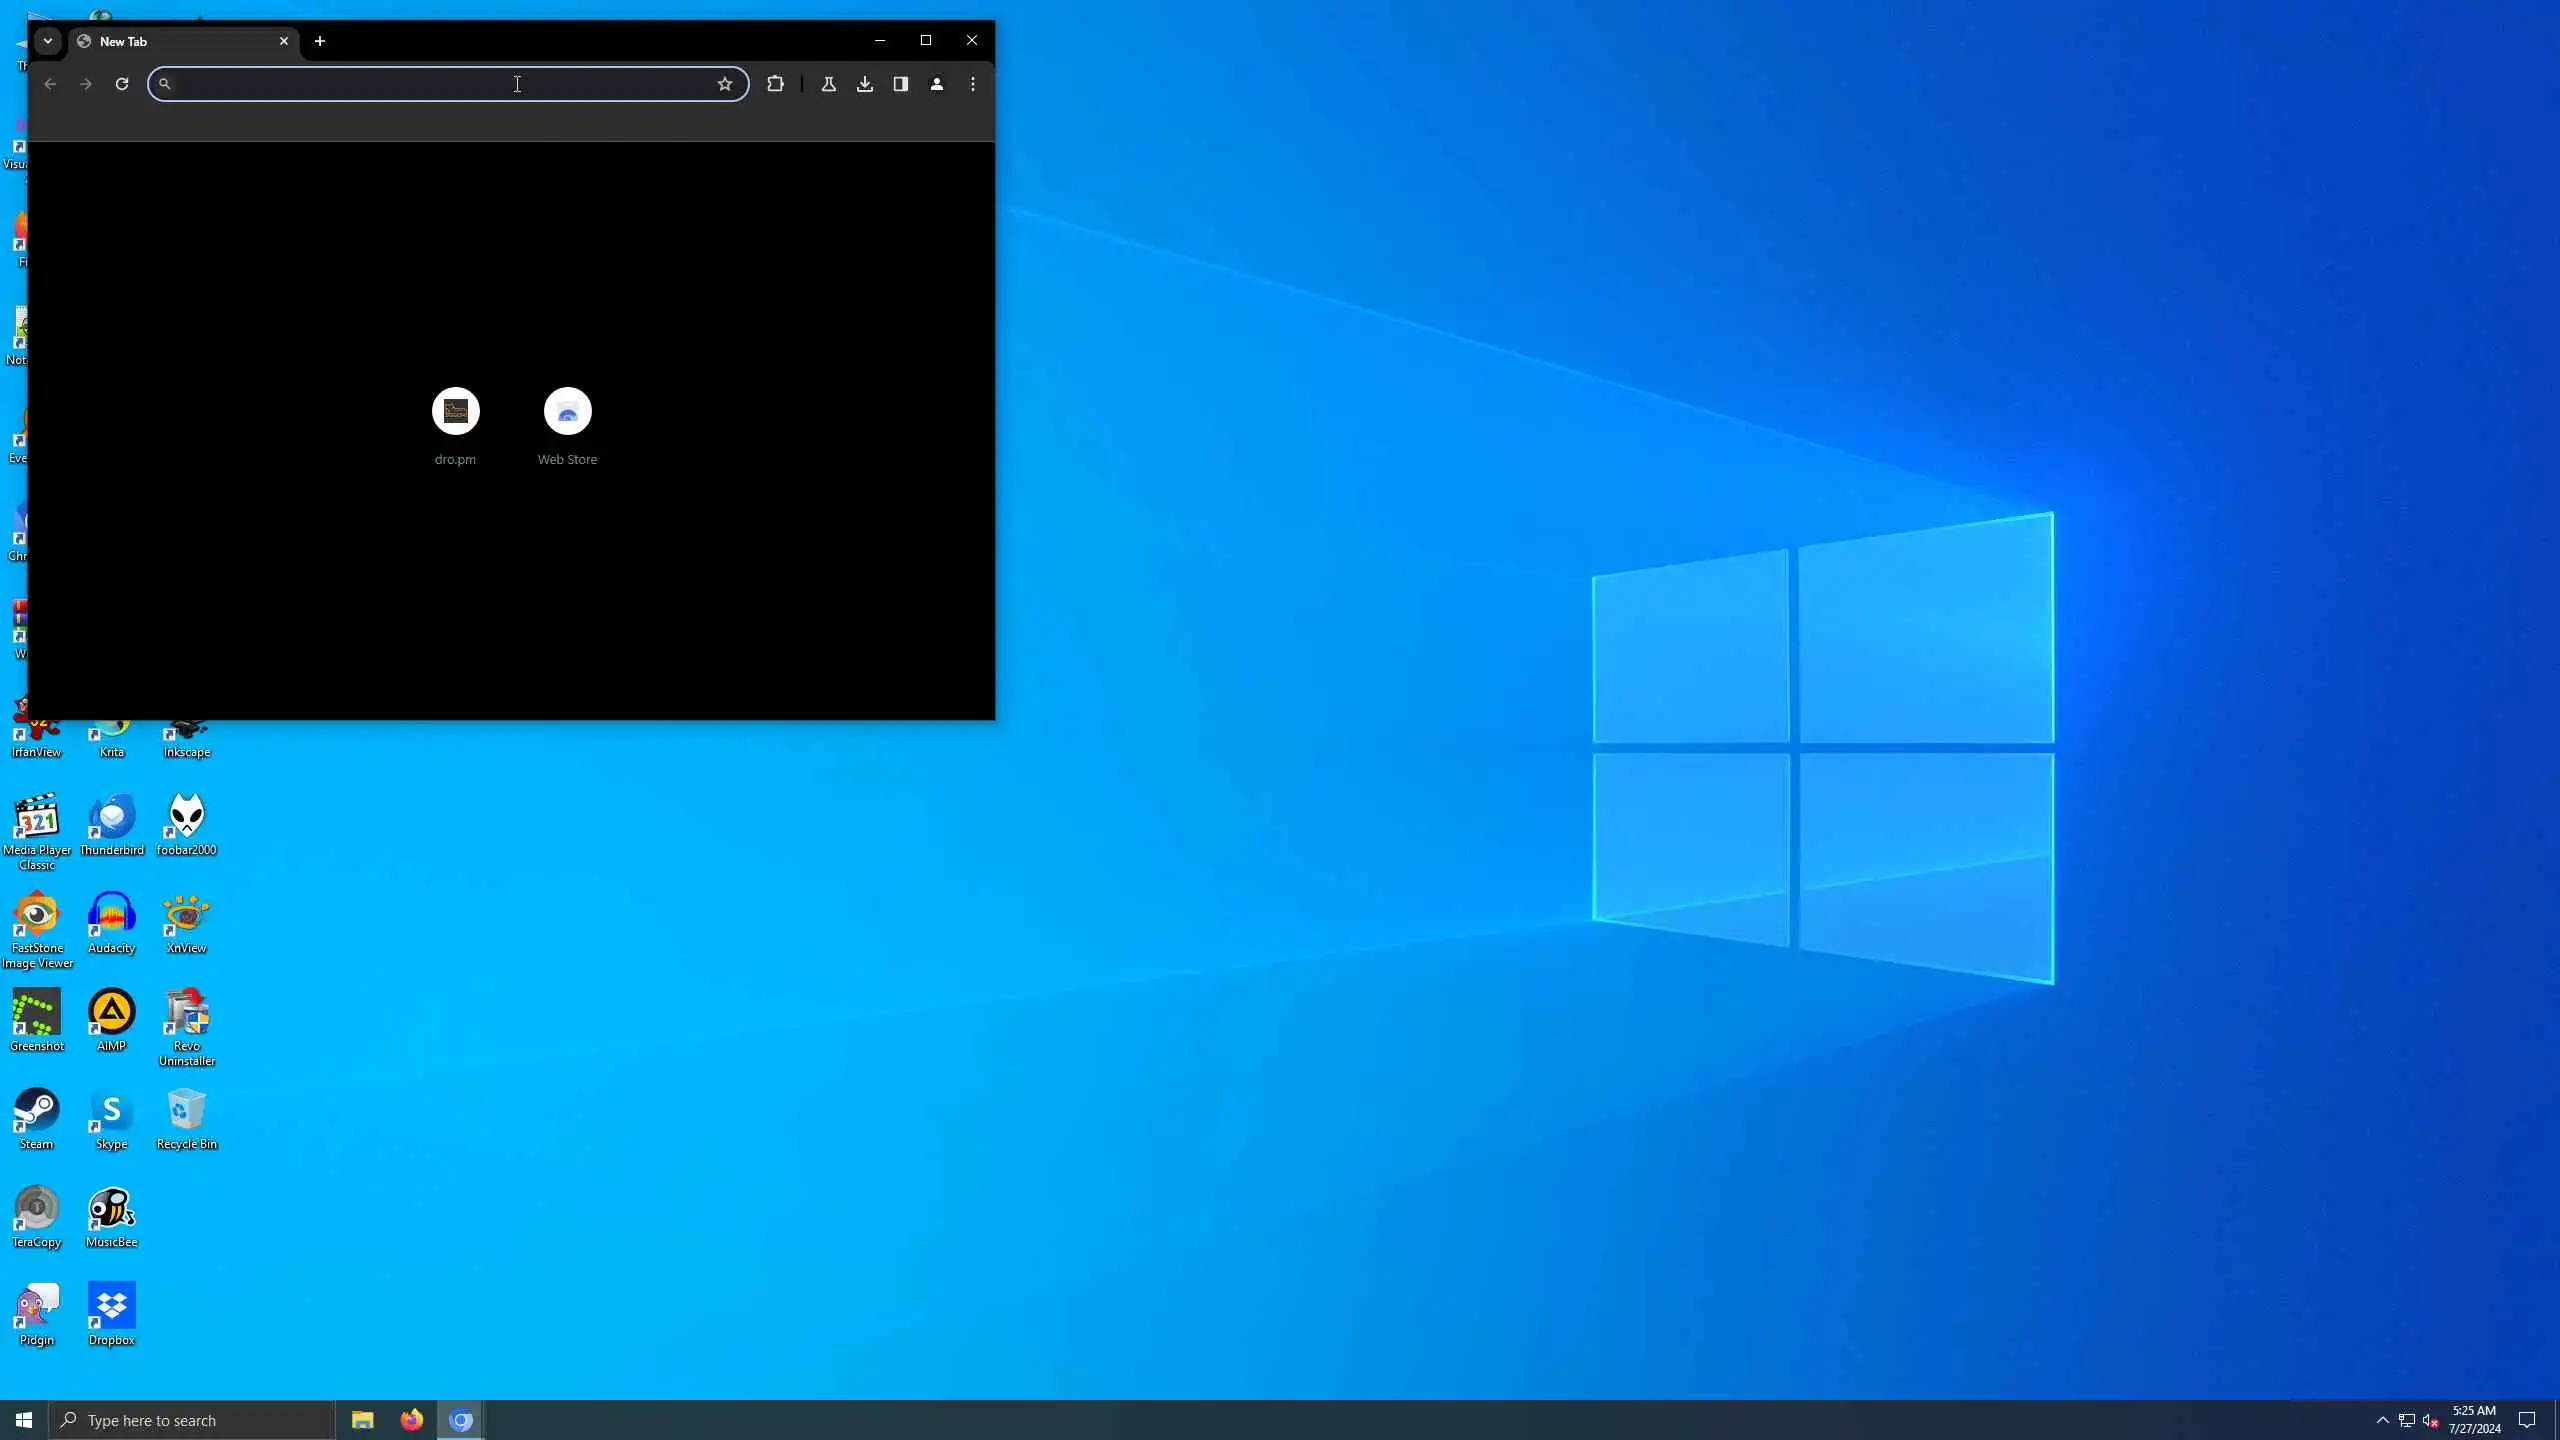Click the Chrome Labs flask icon
This screenshot has height=1440, width=2560.
[x=828, y=84]
